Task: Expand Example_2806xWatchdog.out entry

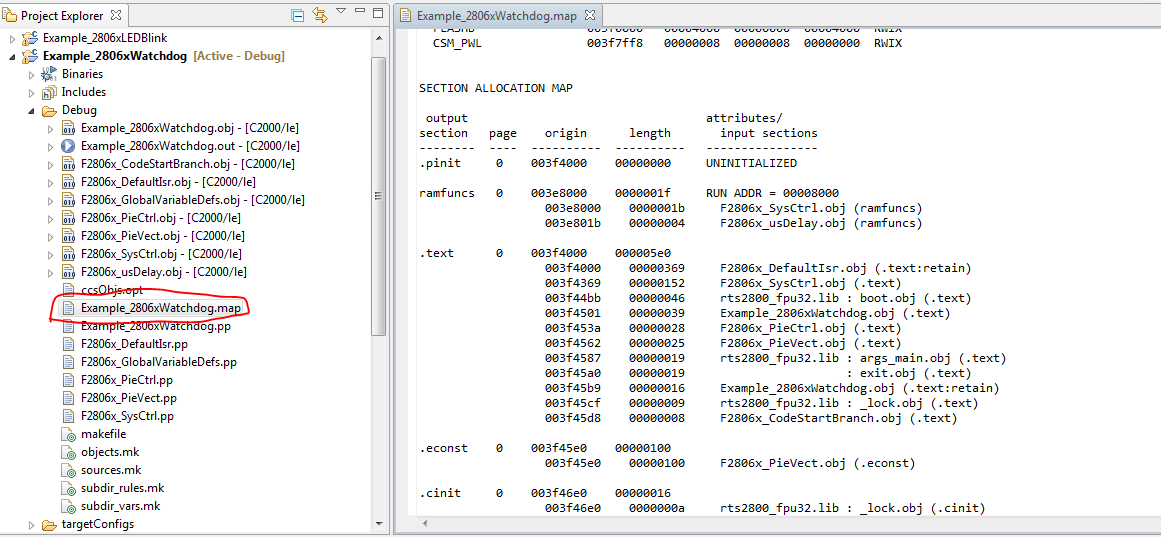Action: pyautogui.click(x=50, y=147)
